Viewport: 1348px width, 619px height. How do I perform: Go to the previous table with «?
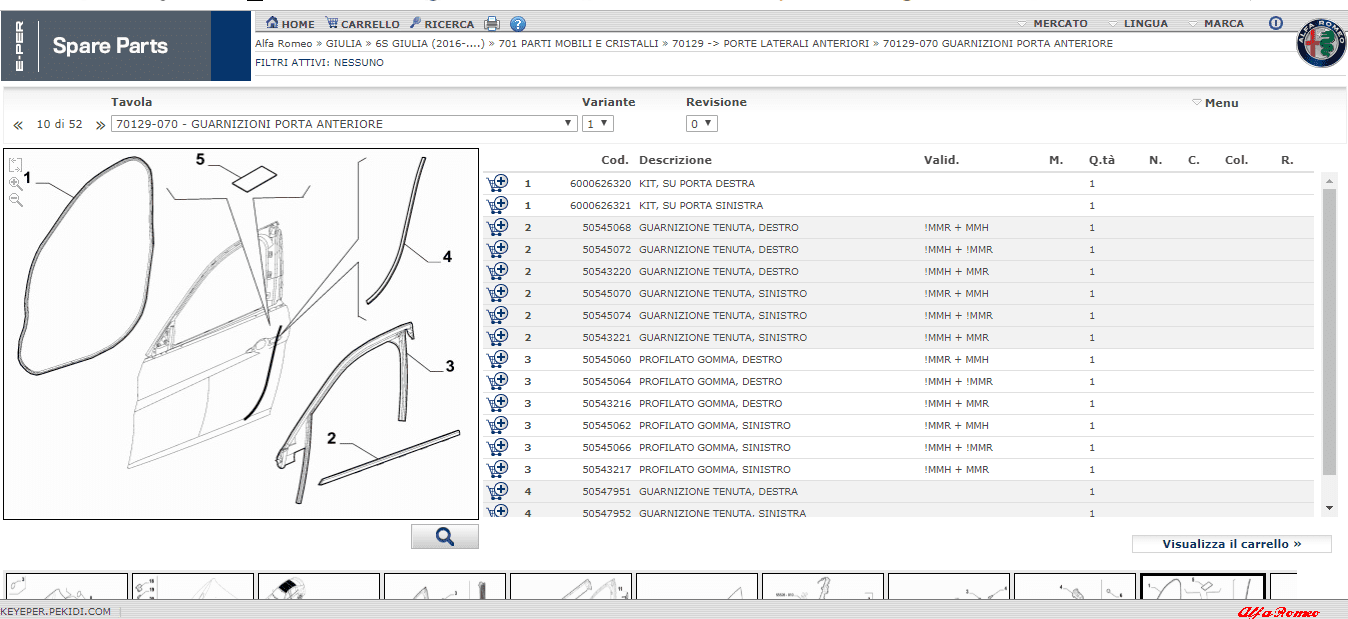18,125
